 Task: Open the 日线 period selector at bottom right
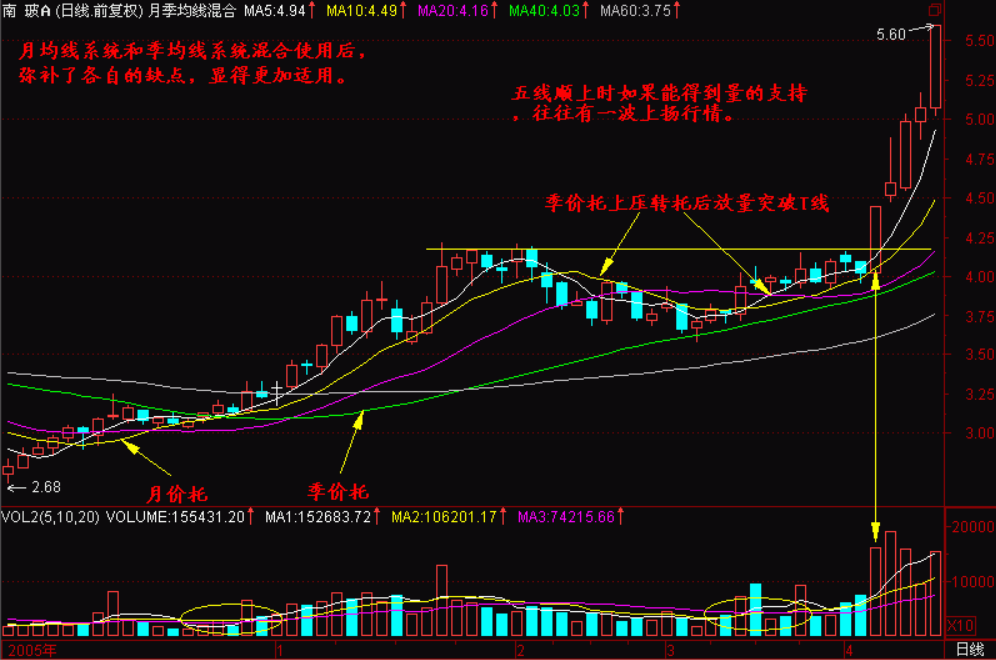tap(969, 650)
